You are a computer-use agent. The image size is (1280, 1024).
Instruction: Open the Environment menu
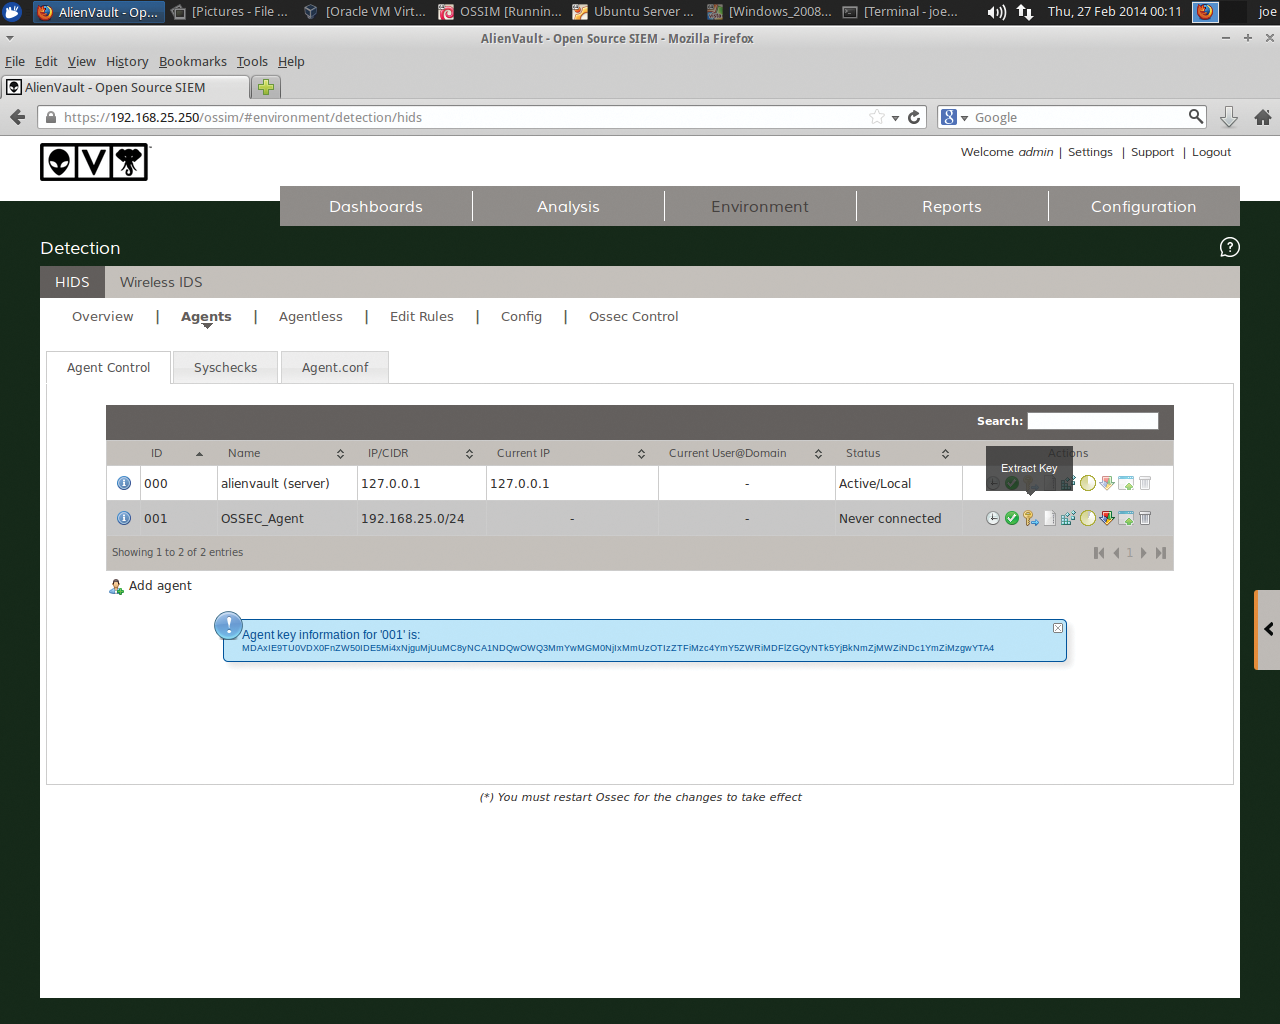pyautogui.click(x=760, y=206)
